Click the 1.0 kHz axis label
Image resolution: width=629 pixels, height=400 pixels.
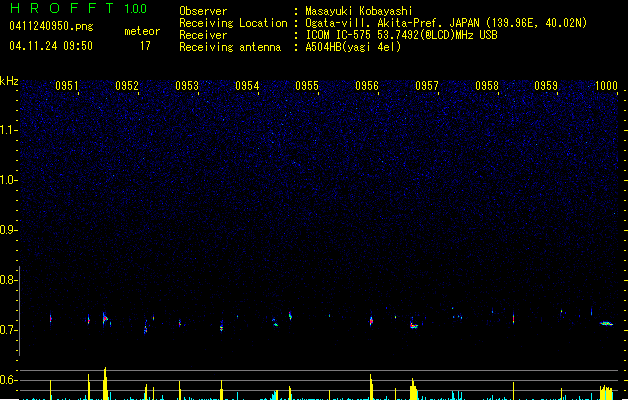[9, 180]
